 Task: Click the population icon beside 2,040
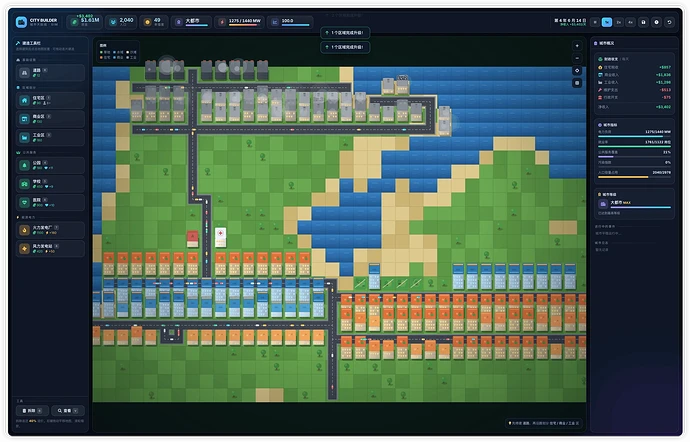(x=113, y=22)
